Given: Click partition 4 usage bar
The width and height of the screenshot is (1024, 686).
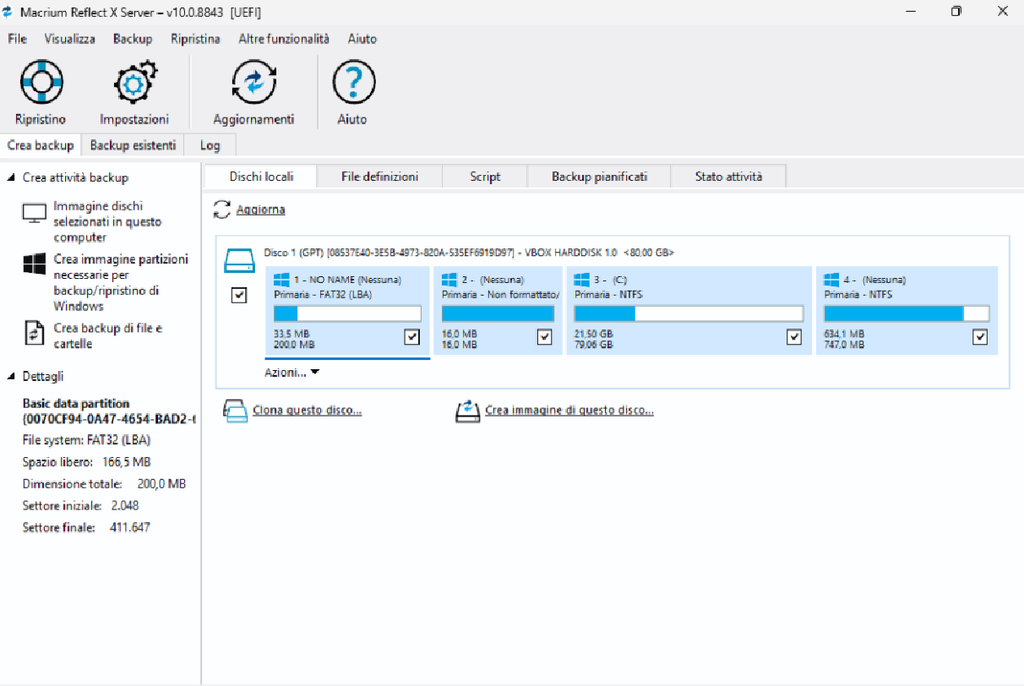Looking at the screenshot, I should click(906, 314).
